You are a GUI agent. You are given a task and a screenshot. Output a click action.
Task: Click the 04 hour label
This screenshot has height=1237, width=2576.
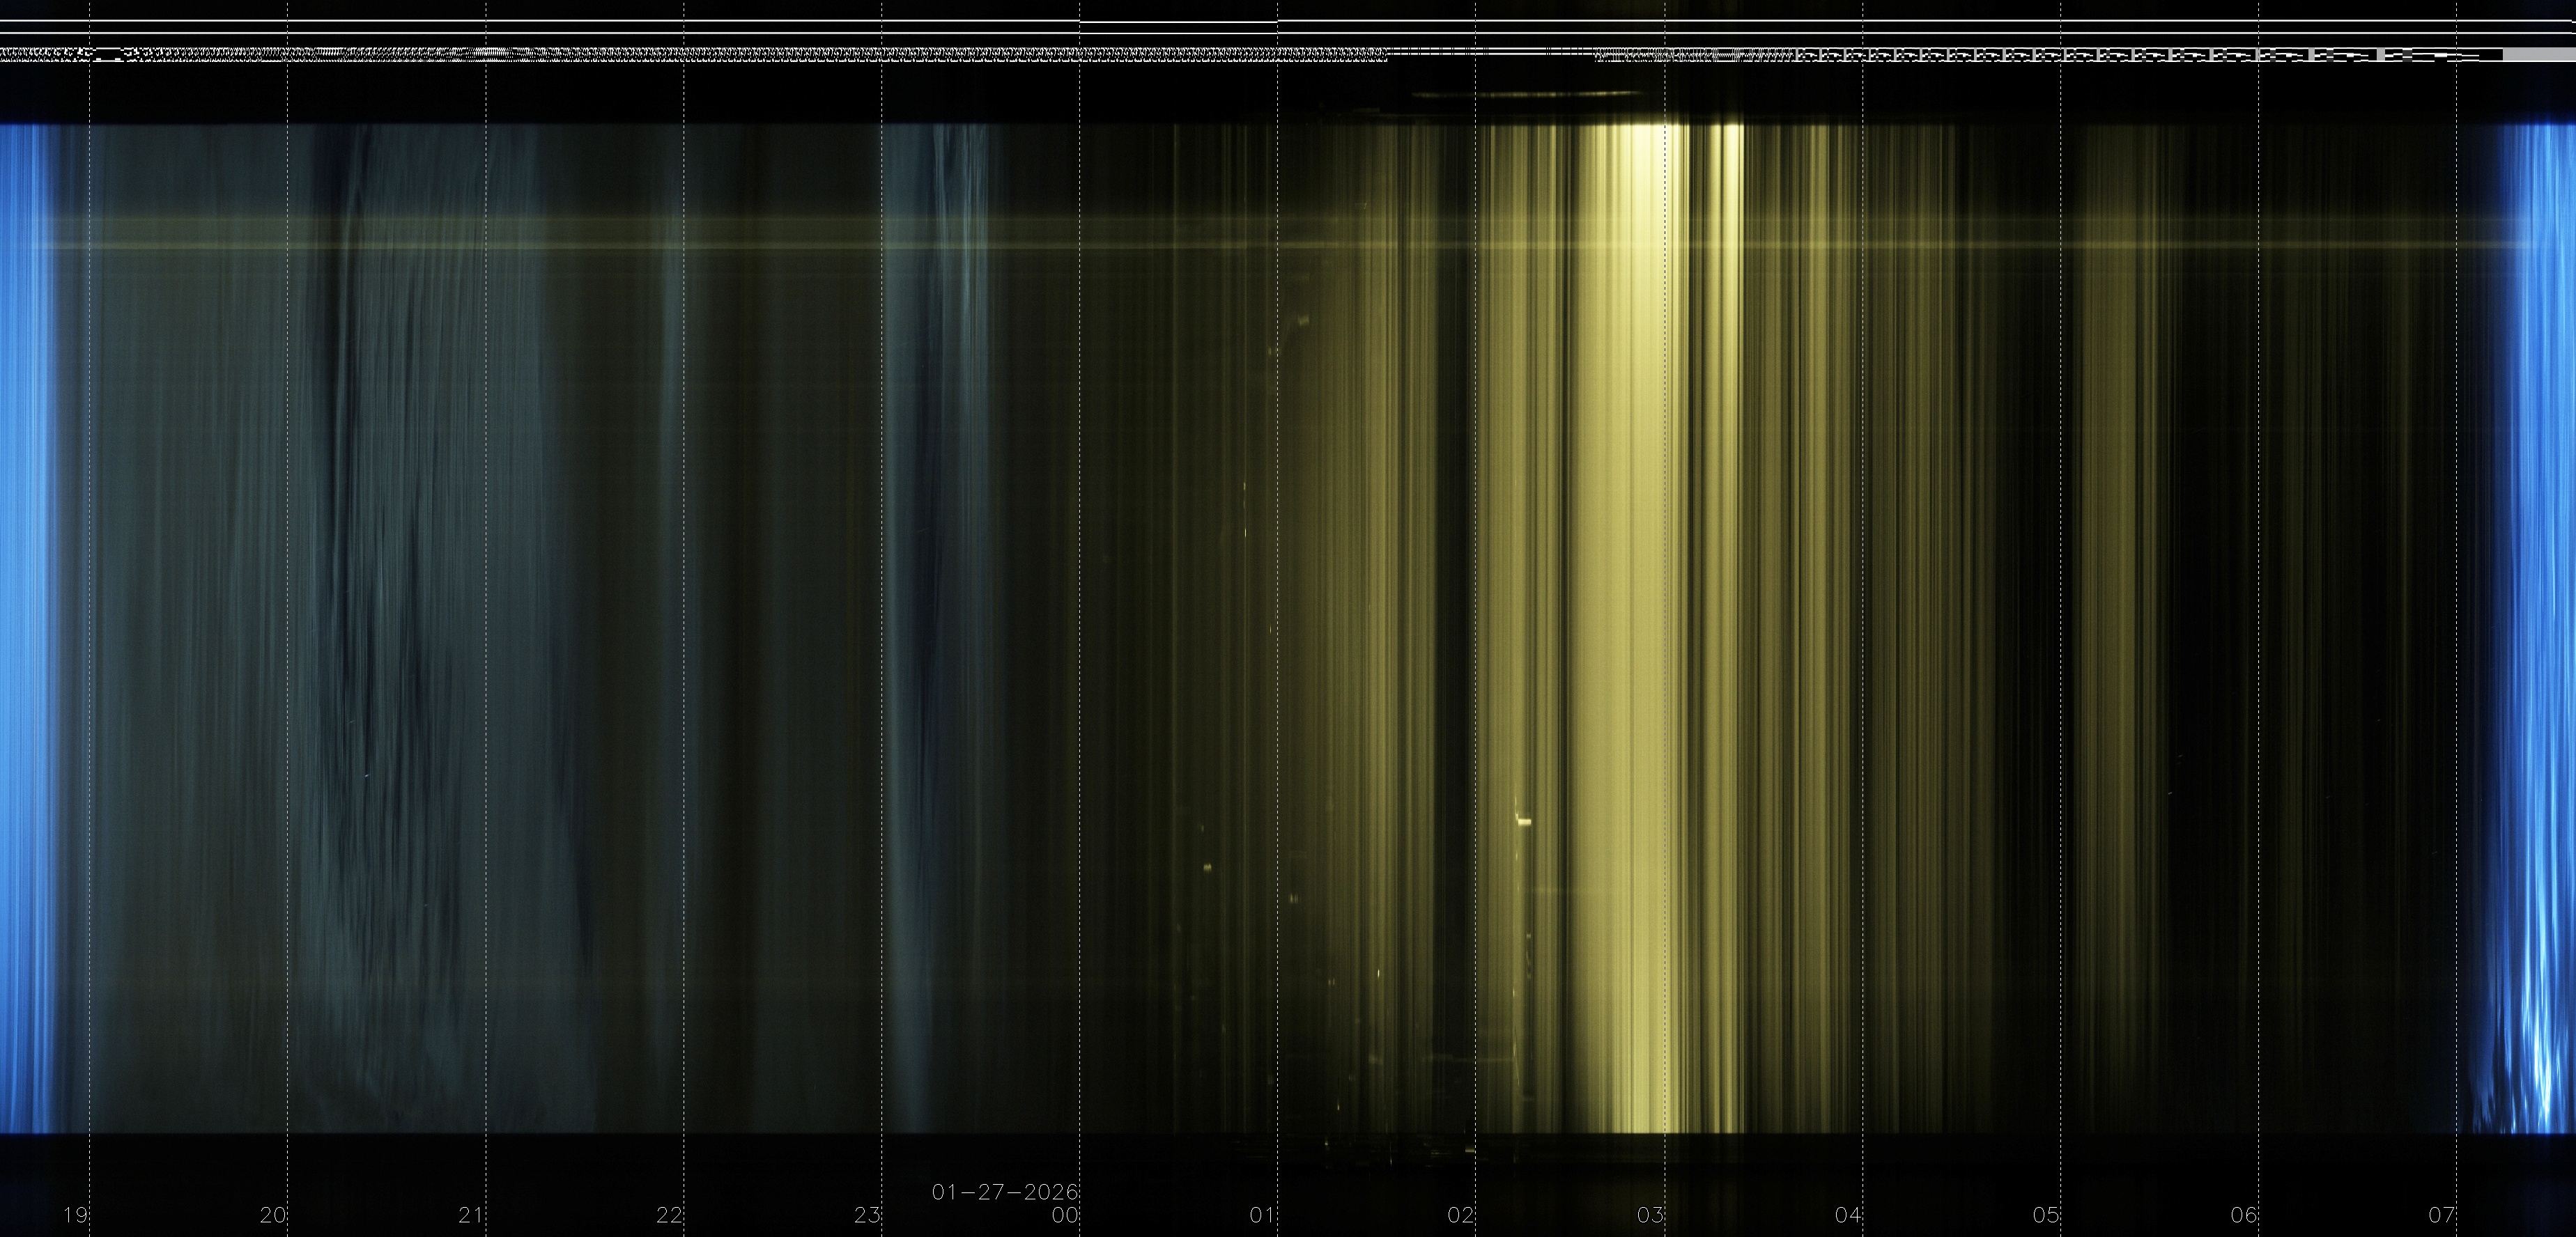[x=1848, y=1216]
